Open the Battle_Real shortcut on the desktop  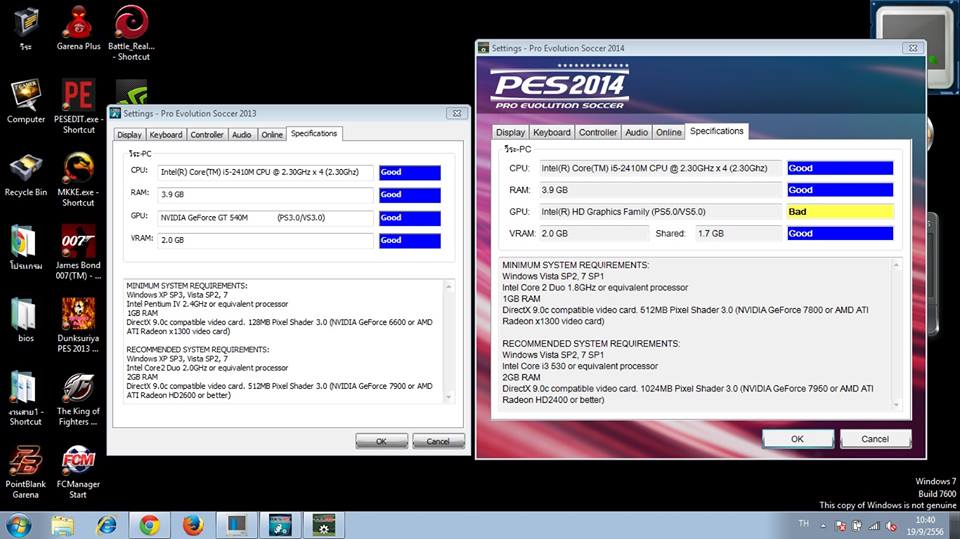pyautogui.click(x=131, y=32)
